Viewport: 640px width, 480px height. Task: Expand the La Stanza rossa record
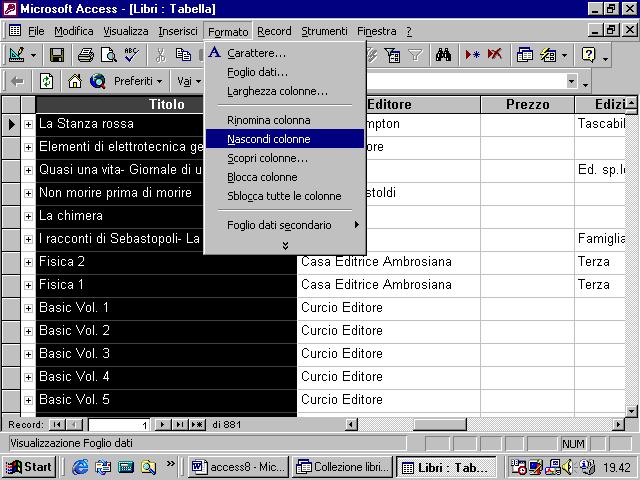28,124
